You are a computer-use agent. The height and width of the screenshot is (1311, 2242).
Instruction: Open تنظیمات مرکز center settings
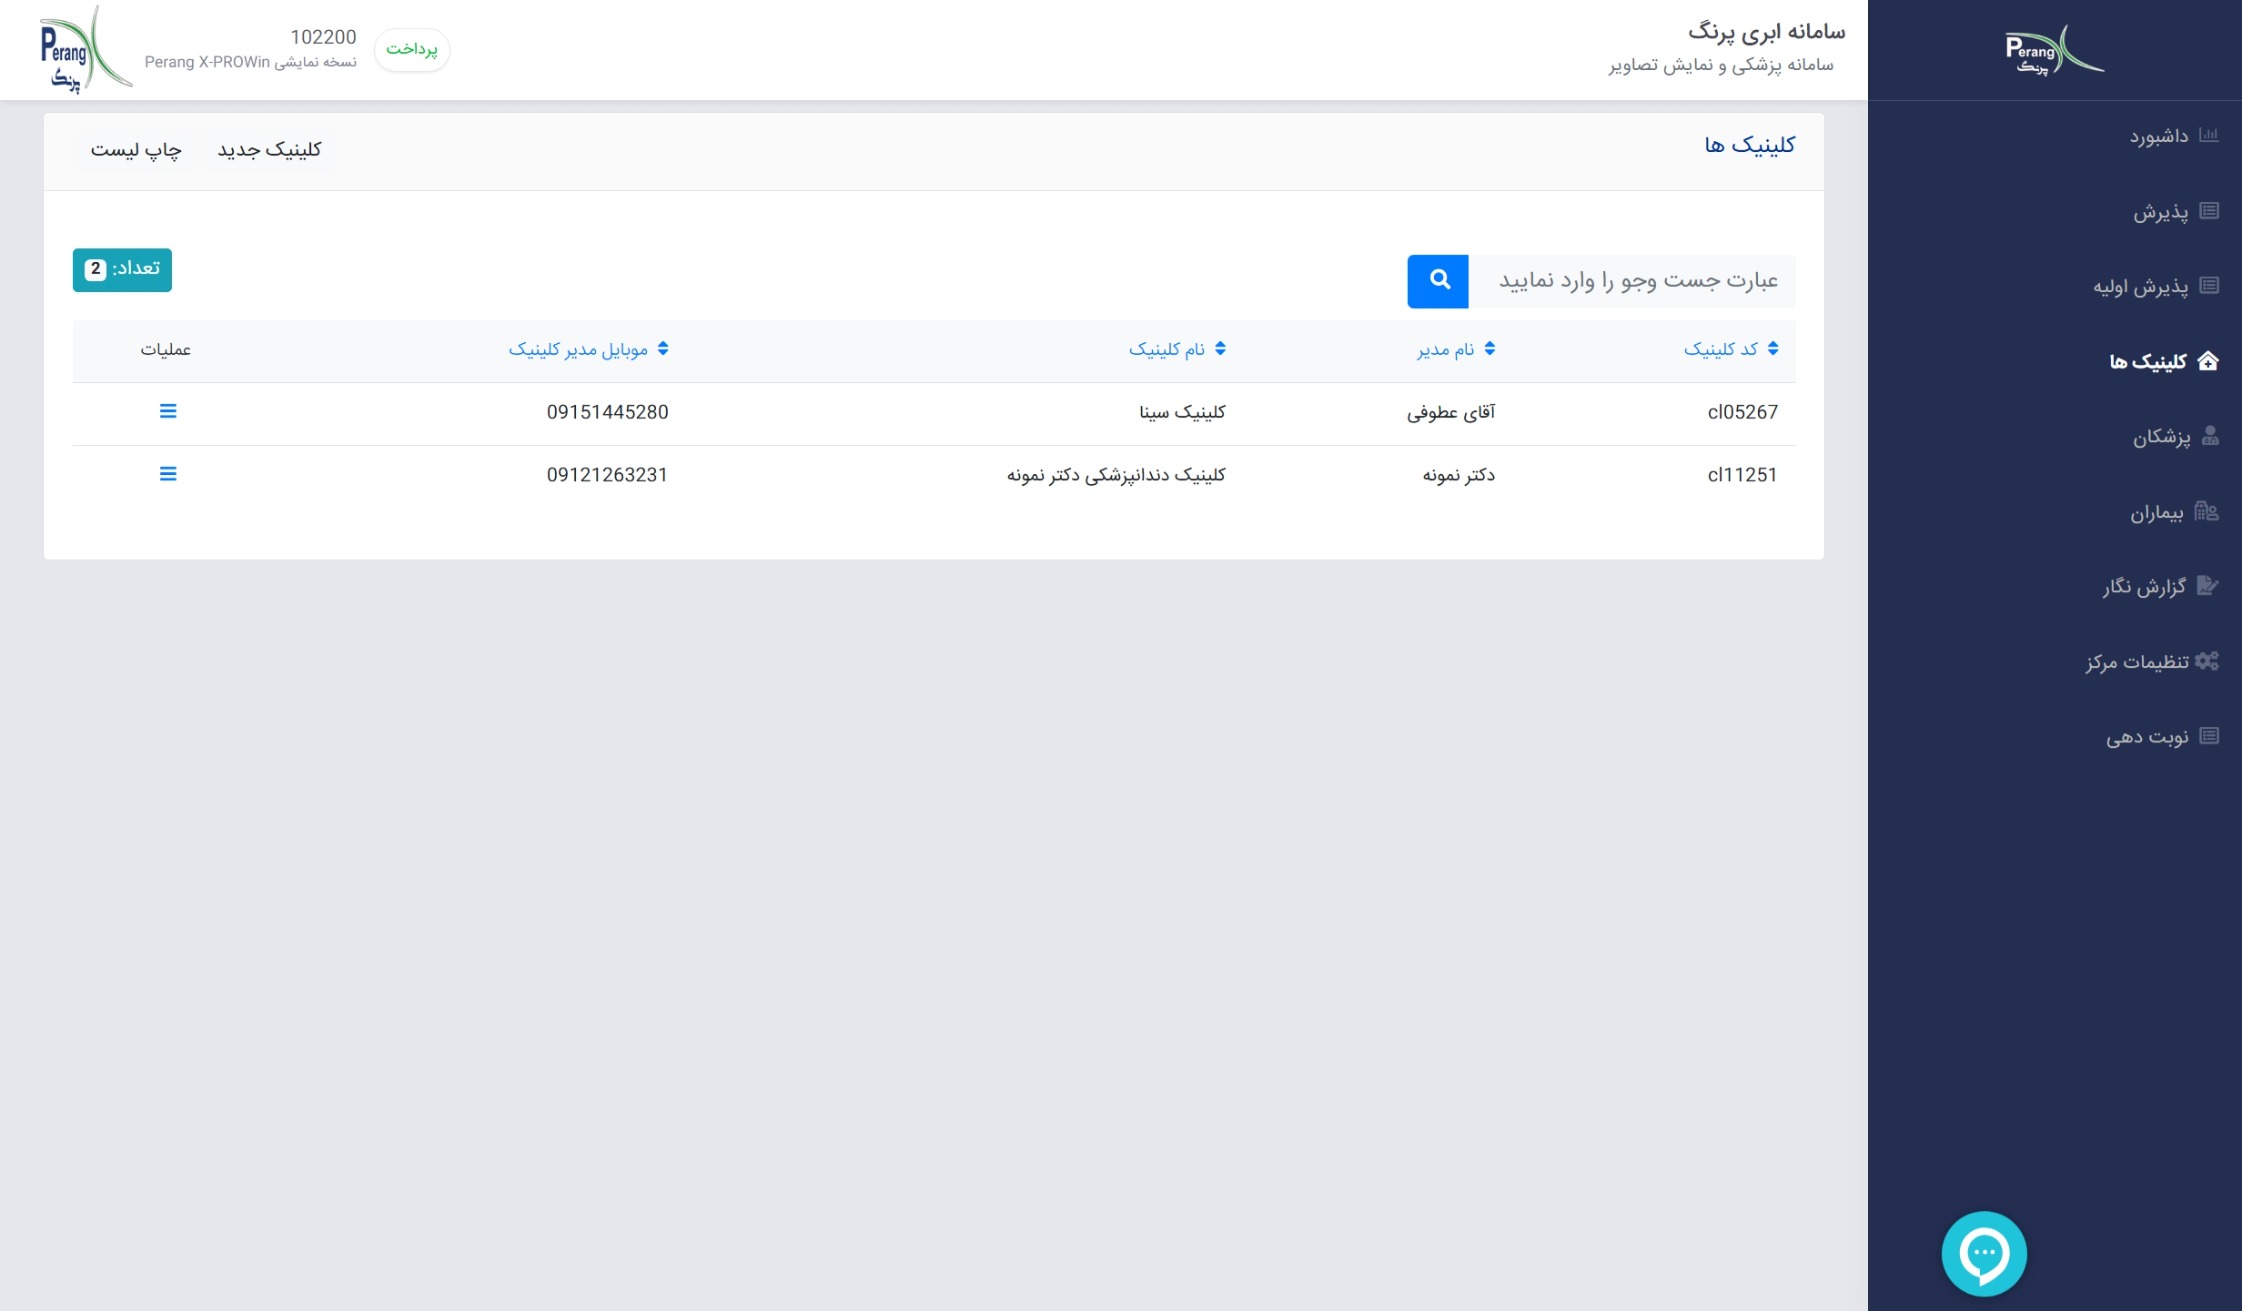click(x=2138, y=661)
